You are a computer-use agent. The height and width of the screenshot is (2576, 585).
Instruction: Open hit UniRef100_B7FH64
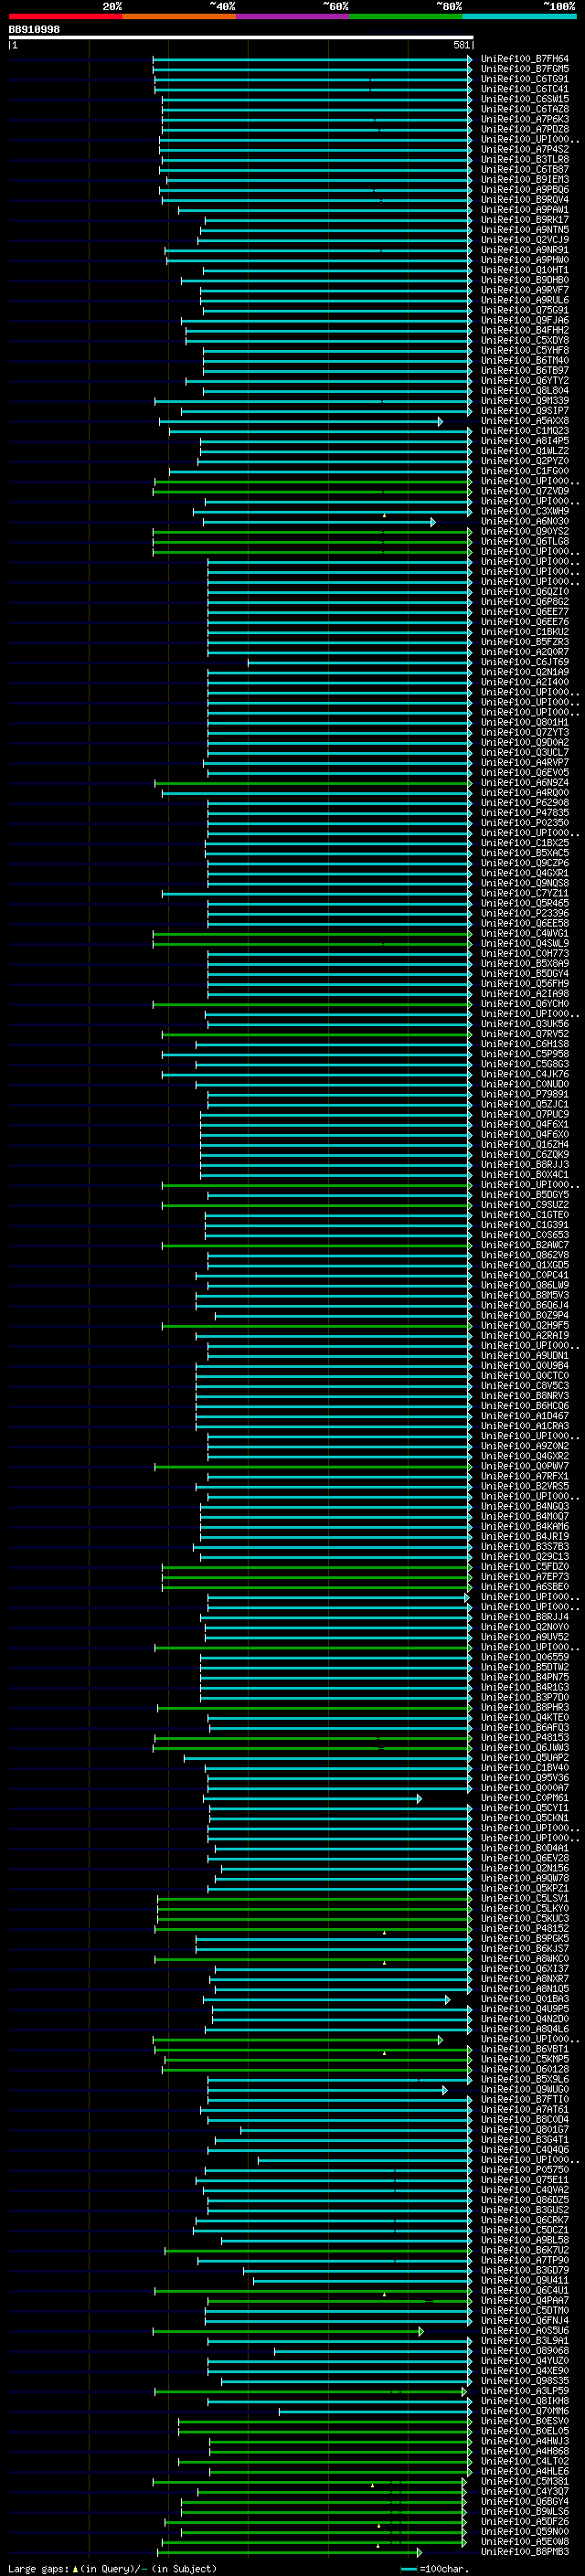click(524, 59)
